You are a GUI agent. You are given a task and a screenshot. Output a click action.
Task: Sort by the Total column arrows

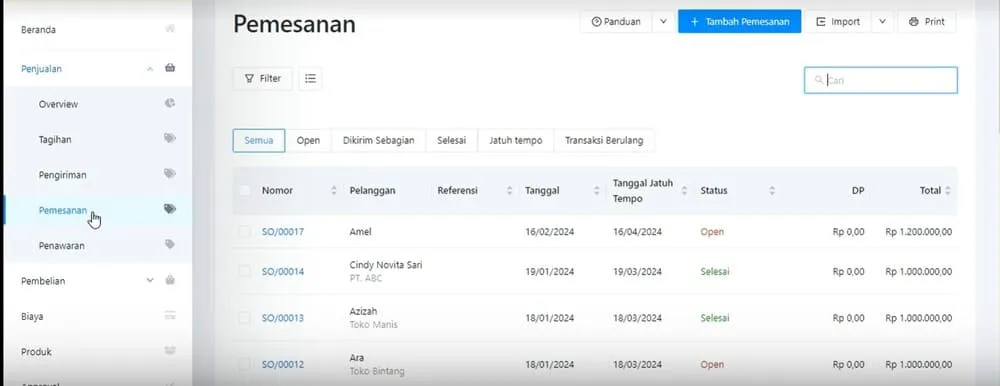pyautogui.click(x=947, y=190)
